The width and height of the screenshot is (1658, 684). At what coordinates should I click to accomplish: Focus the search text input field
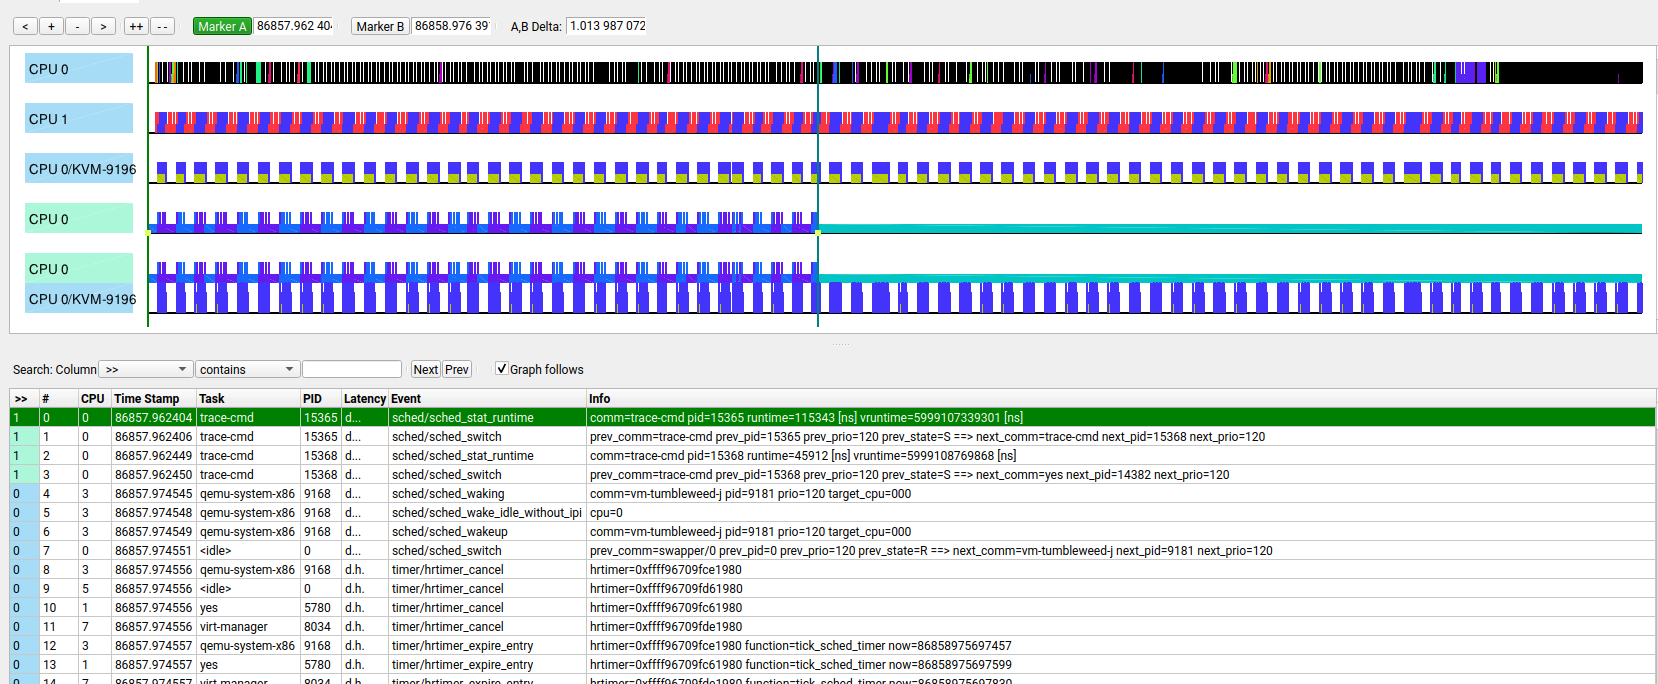click(x=352, y=369)
